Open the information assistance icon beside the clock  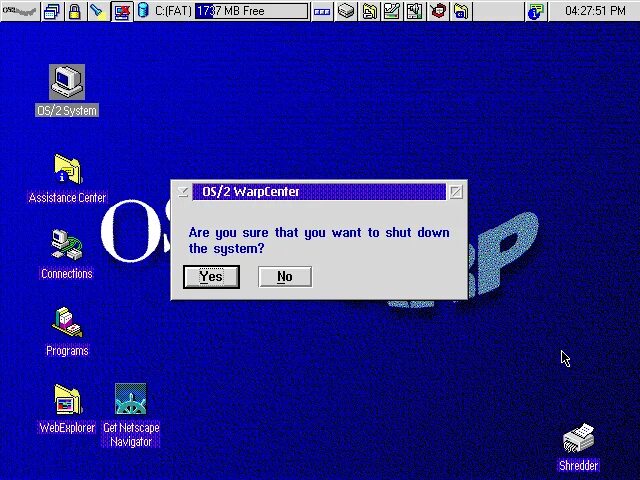tap(536, 11)
